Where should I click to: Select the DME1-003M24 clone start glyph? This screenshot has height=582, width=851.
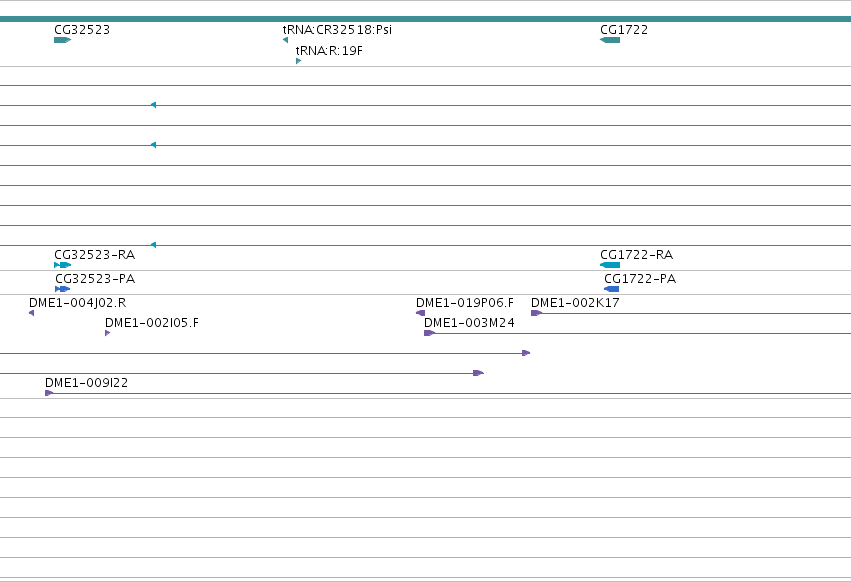429,333
